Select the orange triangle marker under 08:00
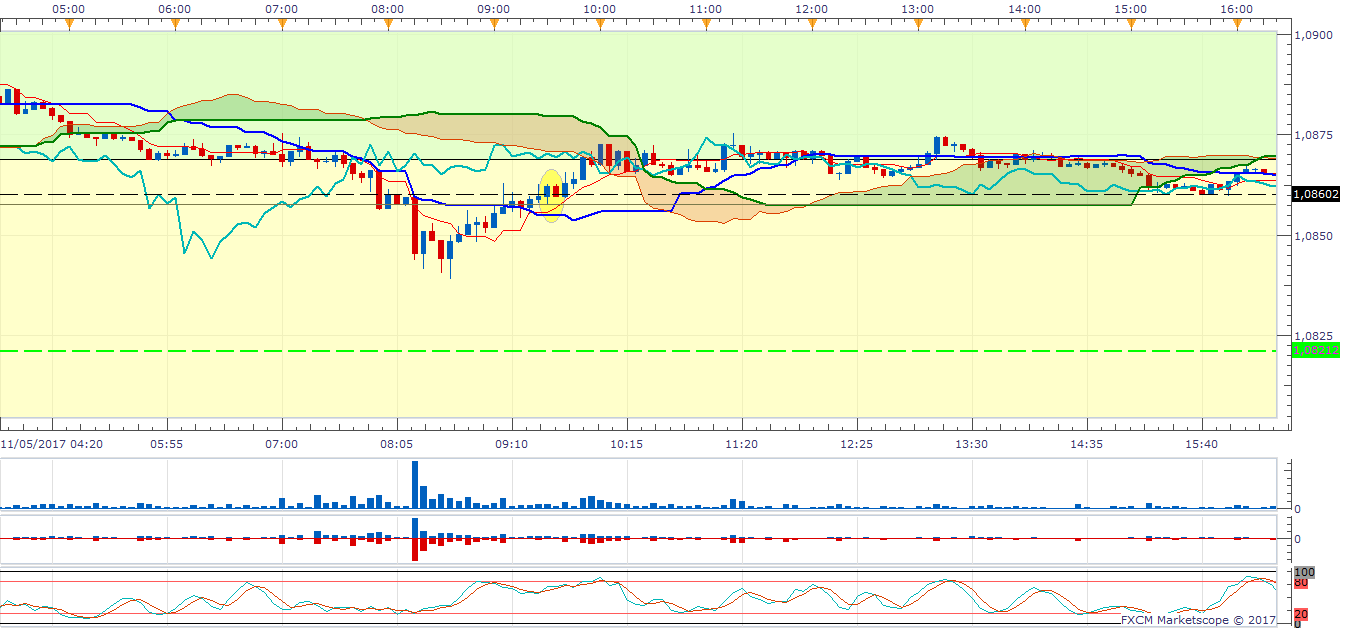This screenshot has width=1349, height=628. [387, 24]
